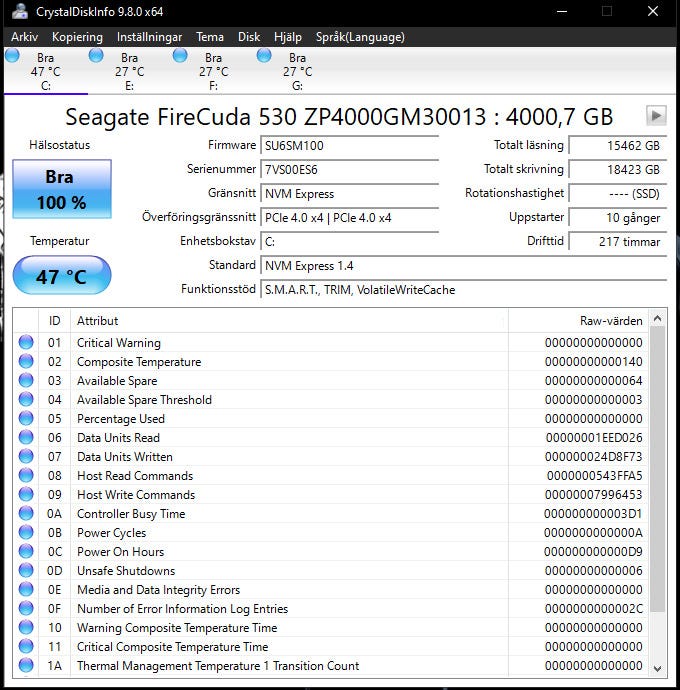Click the Enhetsbokstav field C:
Screen dimensions: 680x690
pos(349,242)
